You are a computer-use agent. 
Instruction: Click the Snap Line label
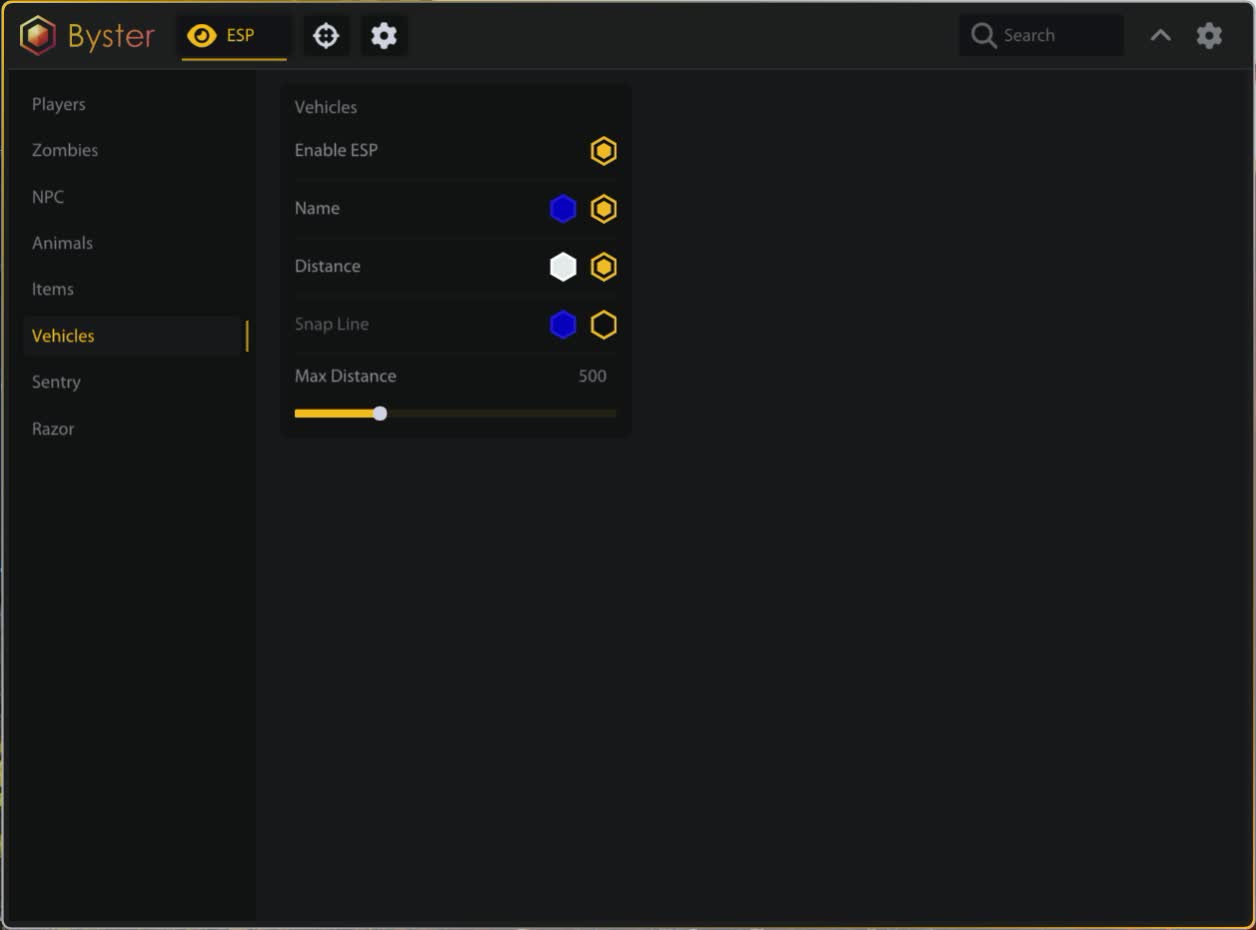pos(331,324)
